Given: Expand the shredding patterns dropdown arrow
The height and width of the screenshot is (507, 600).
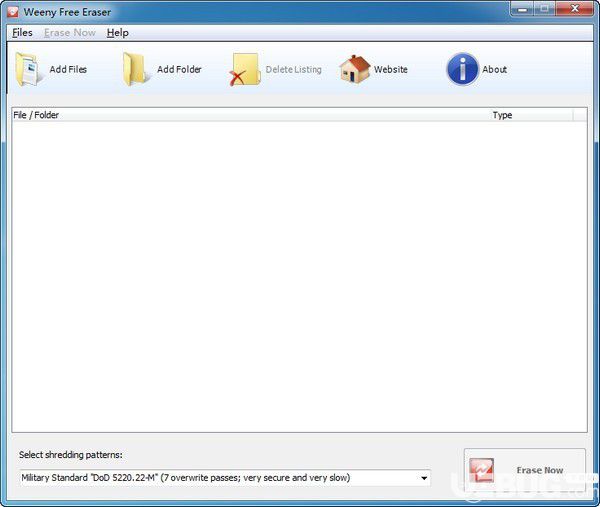Looking at the screenshot, I should tap(424, 478).
